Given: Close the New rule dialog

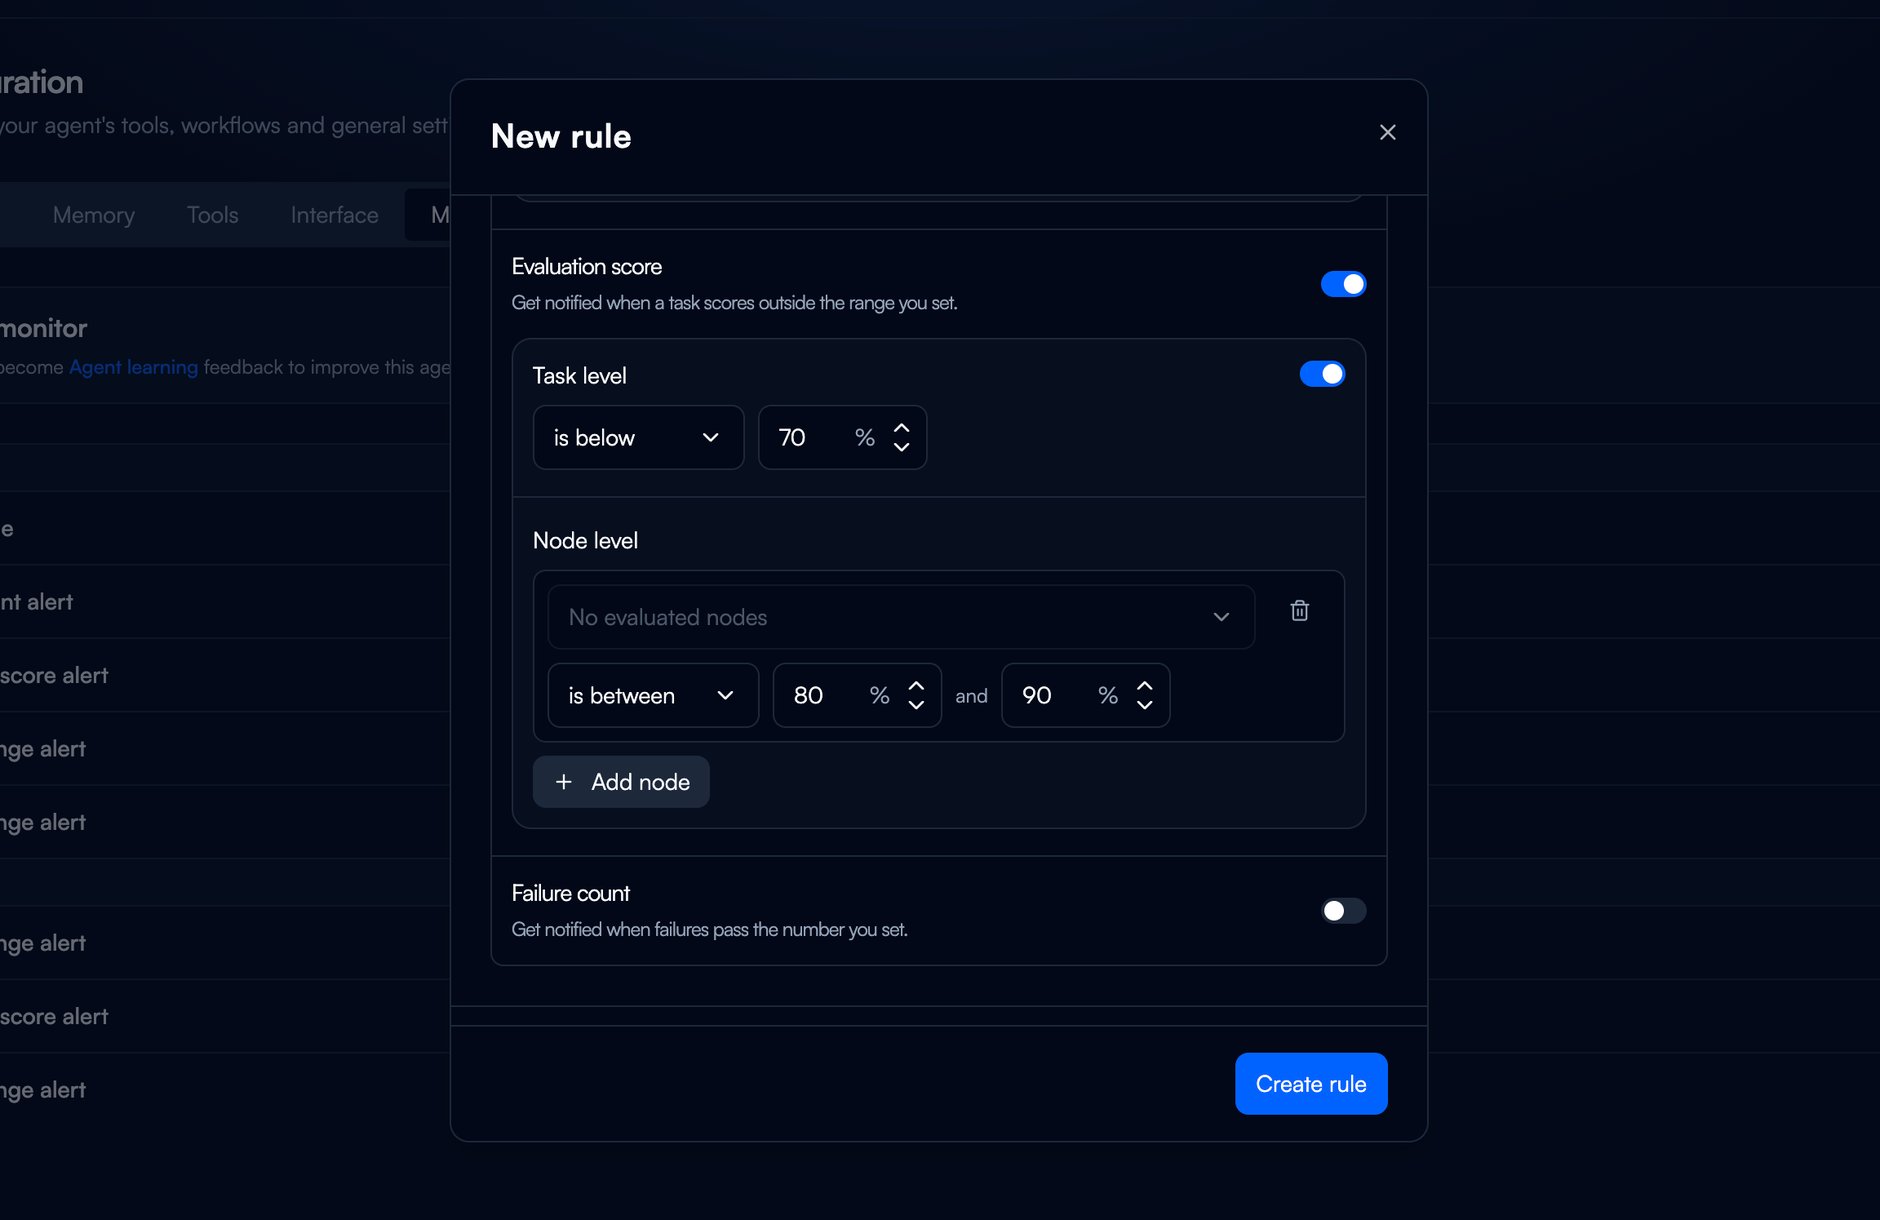Looking at the screenshot, I should (1387, 132).
